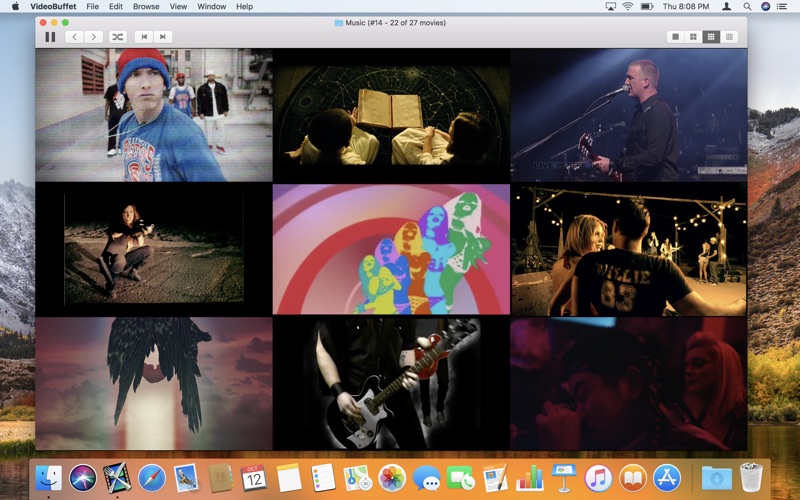Image resolution: width=800 pixels, height=500 pixels.
Task: Switch to 4x4 grid layout
Action: click(729, 37)
